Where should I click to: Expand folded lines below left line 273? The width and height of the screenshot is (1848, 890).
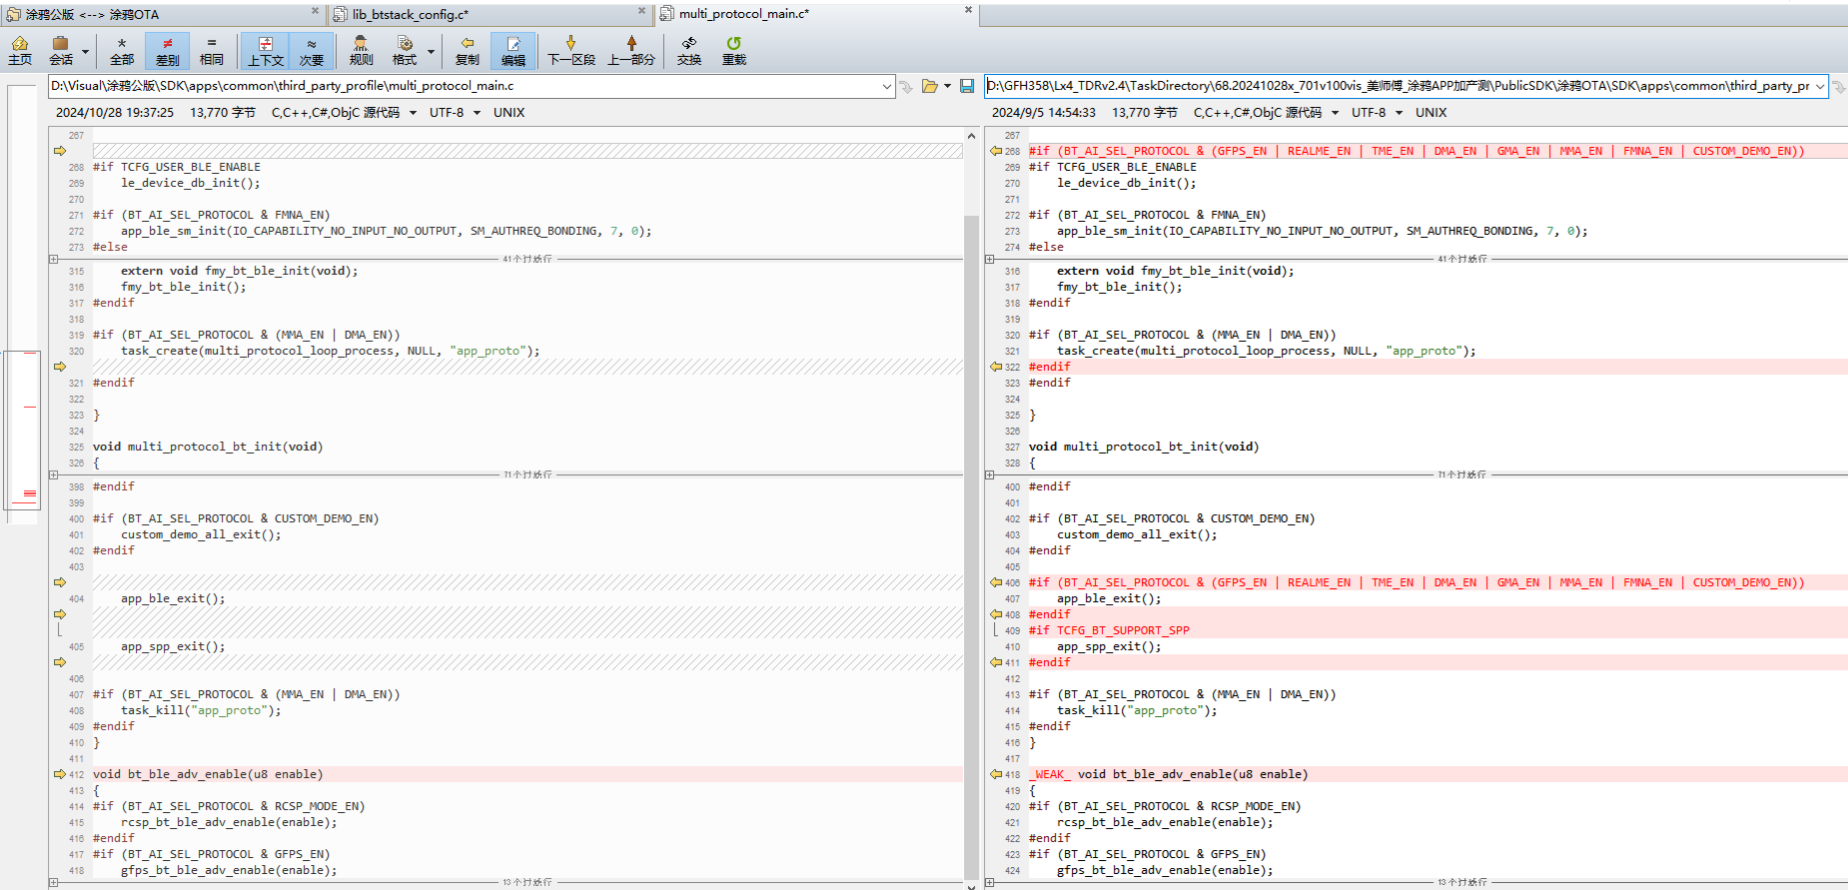[x=53, y=259]
